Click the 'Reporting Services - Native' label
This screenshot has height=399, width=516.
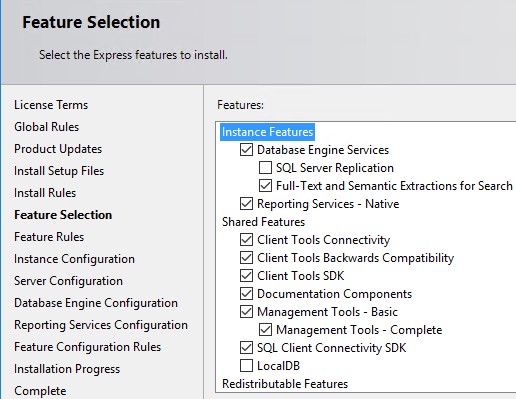click(x=328, y=204)
